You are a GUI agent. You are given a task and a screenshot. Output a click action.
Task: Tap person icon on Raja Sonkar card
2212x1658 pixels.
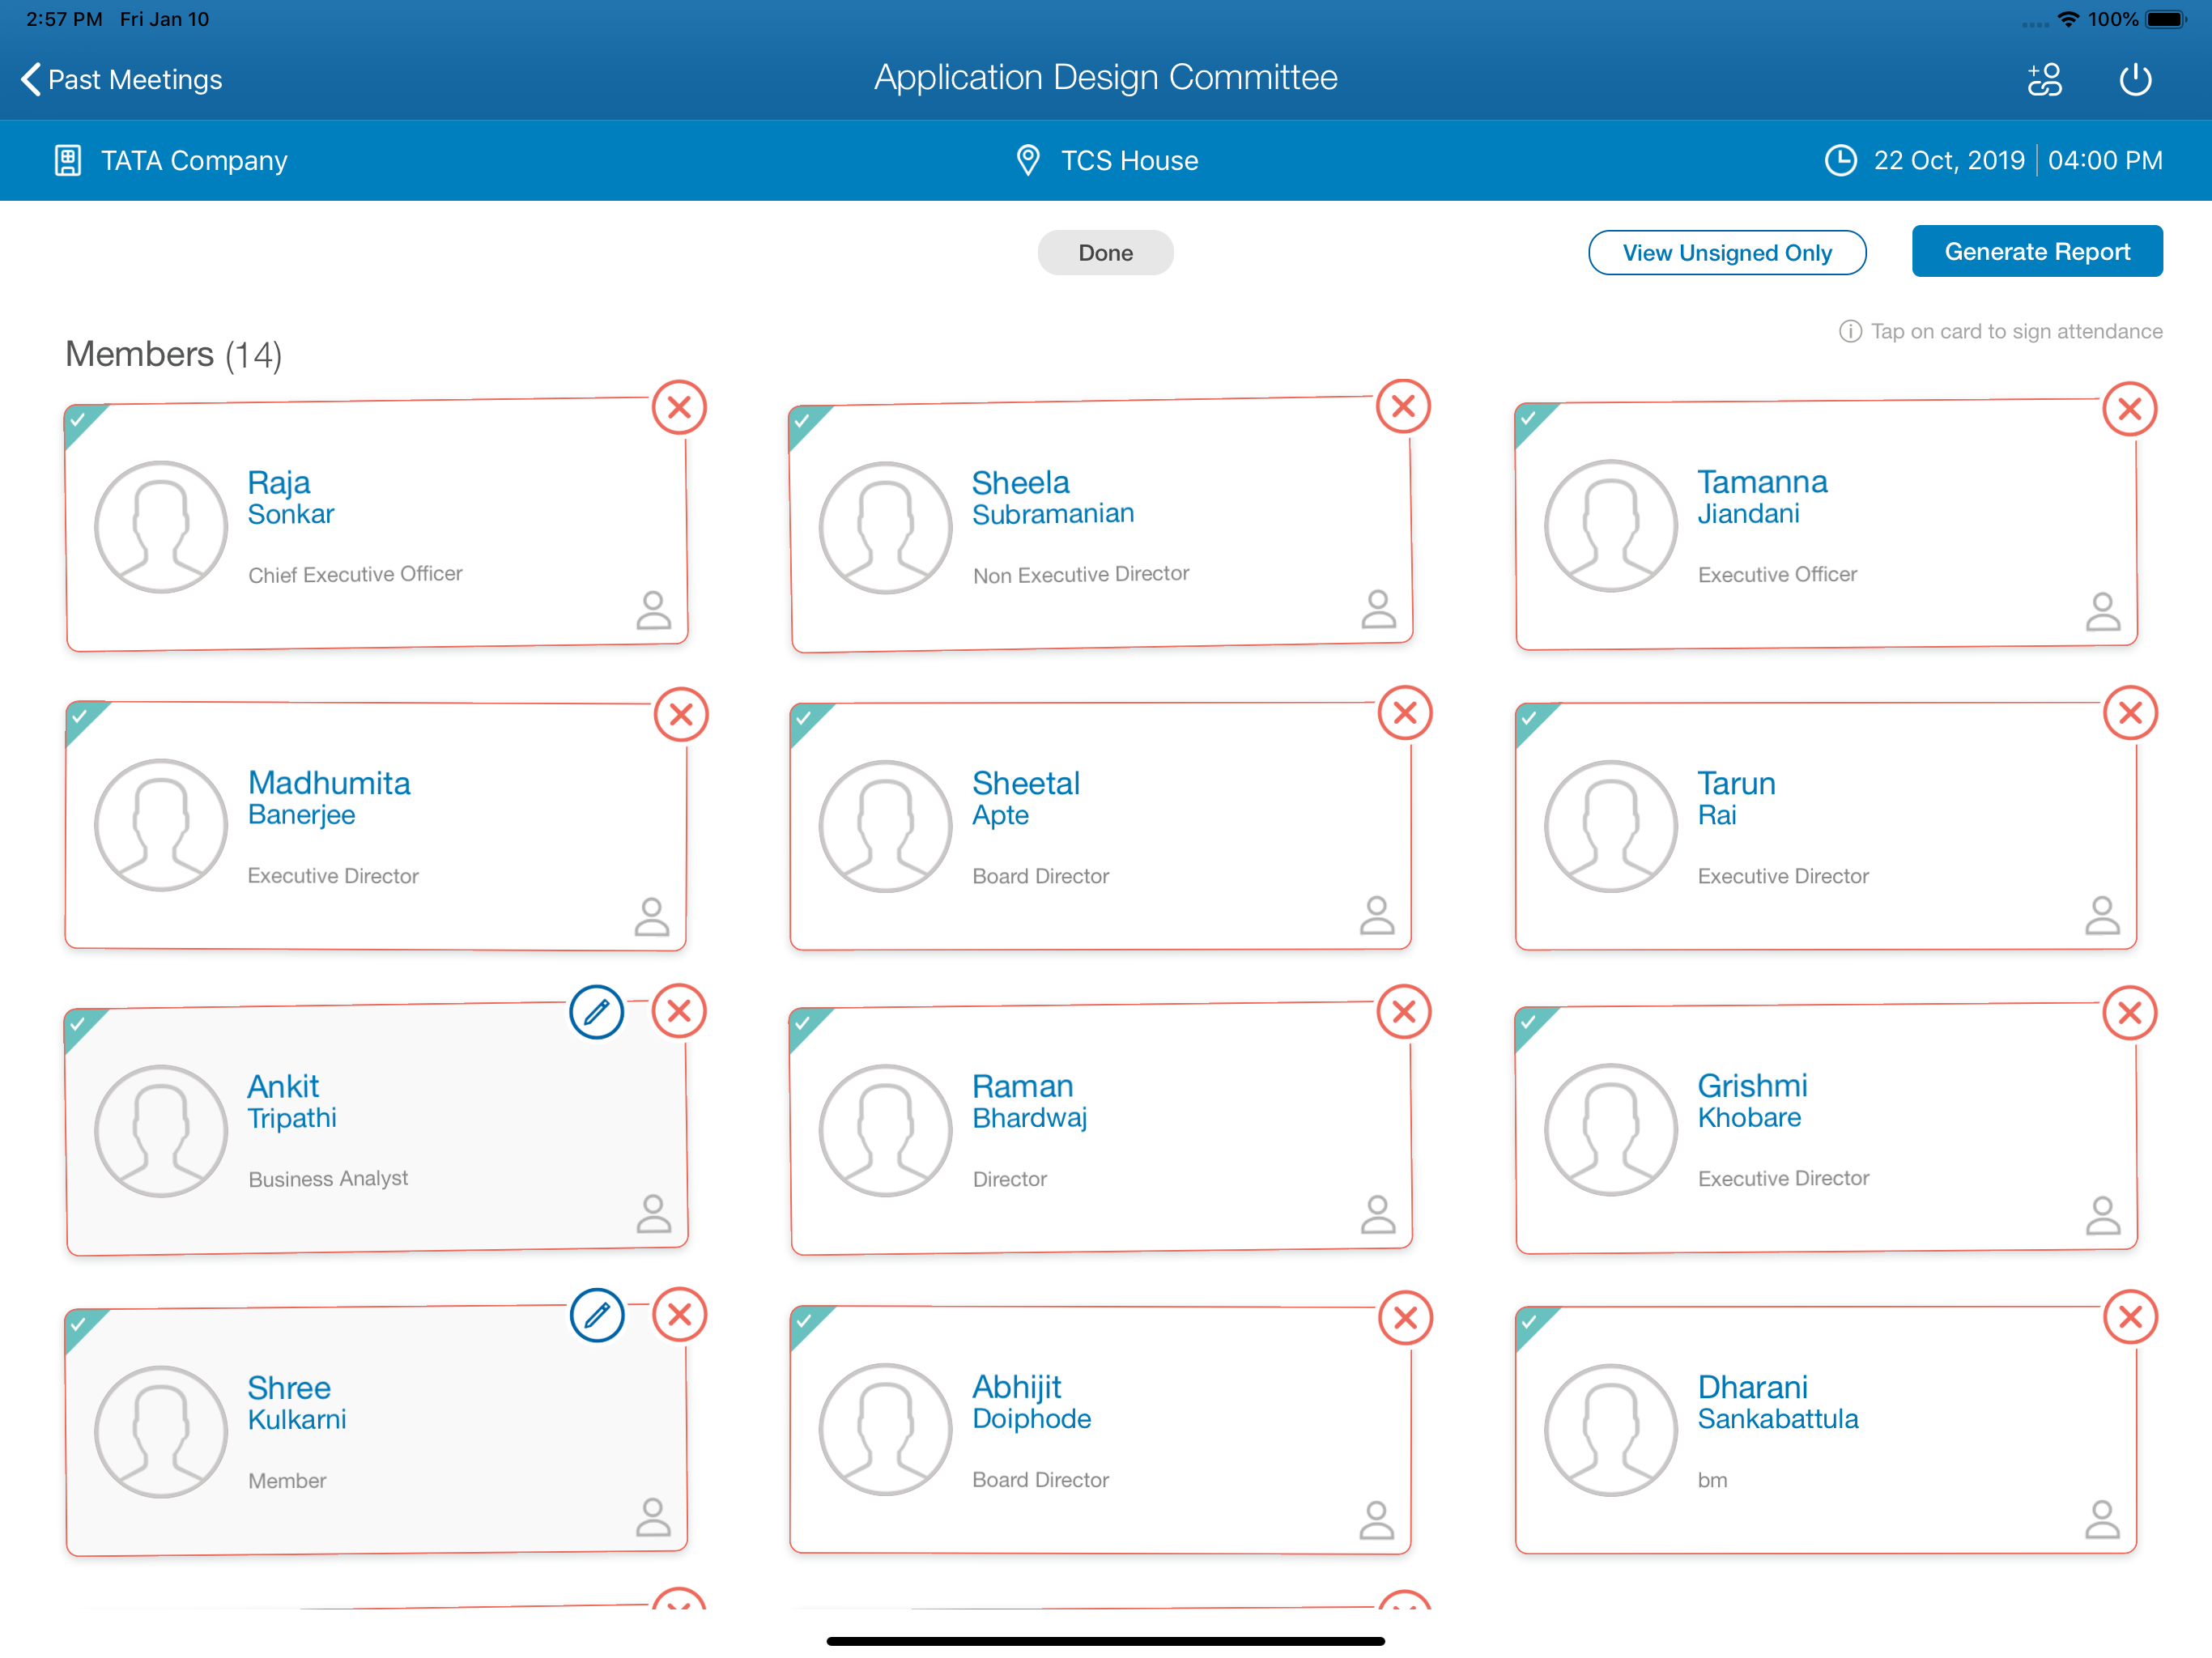click(x=653, y=610)
